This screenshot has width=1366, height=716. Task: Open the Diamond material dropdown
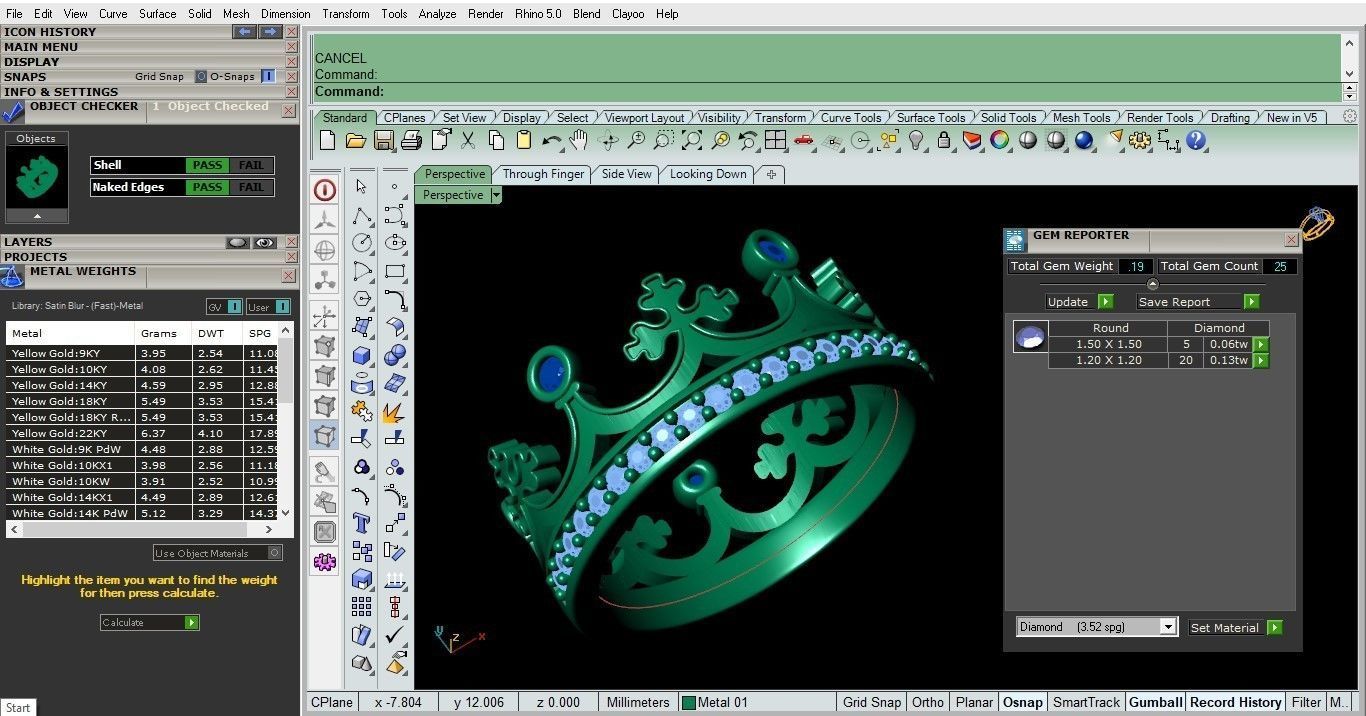tap(1167, 627)
